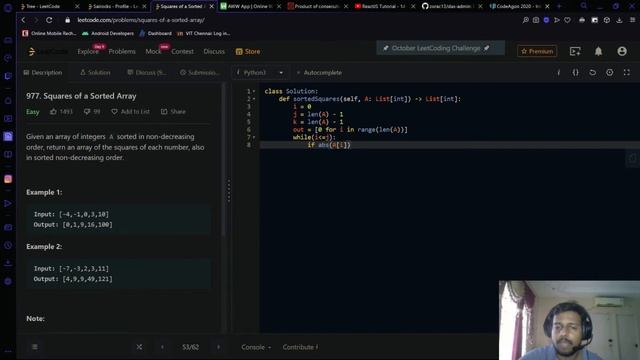Open the problem list hamburger icon
Screen dimensions: 640x360
(x=35, y=347)
